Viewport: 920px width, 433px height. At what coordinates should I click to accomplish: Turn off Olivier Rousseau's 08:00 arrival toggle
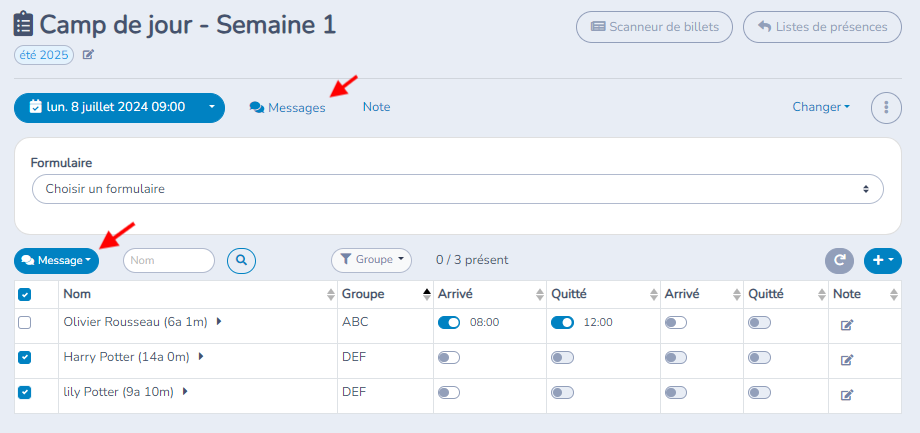(x=449, y=323)
